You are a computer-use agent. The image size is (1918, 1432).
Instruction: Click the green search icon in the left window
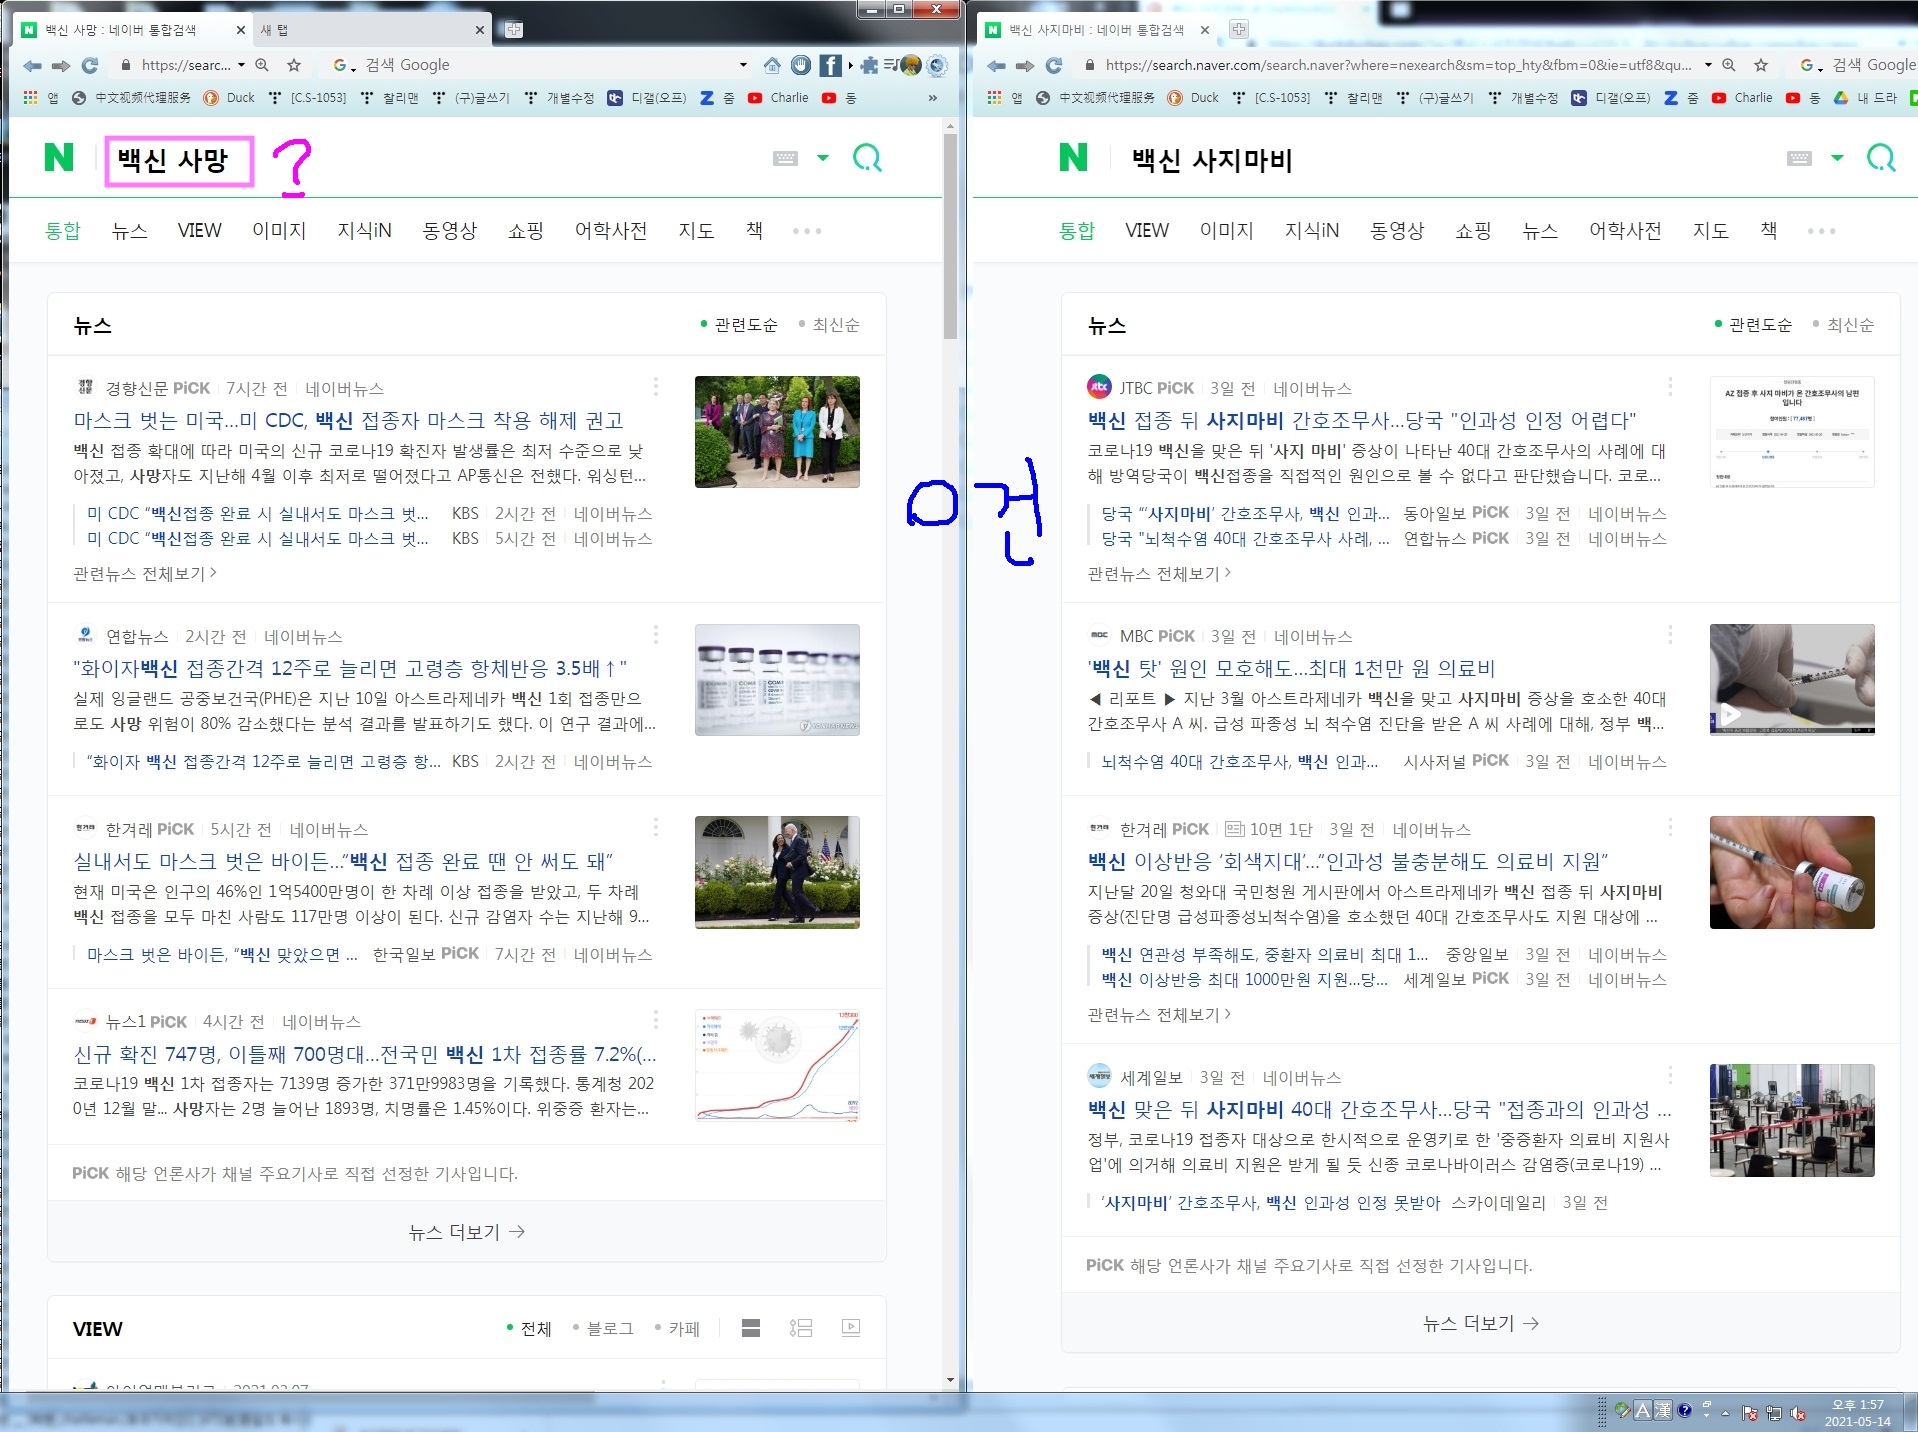[x=867, y=158]
